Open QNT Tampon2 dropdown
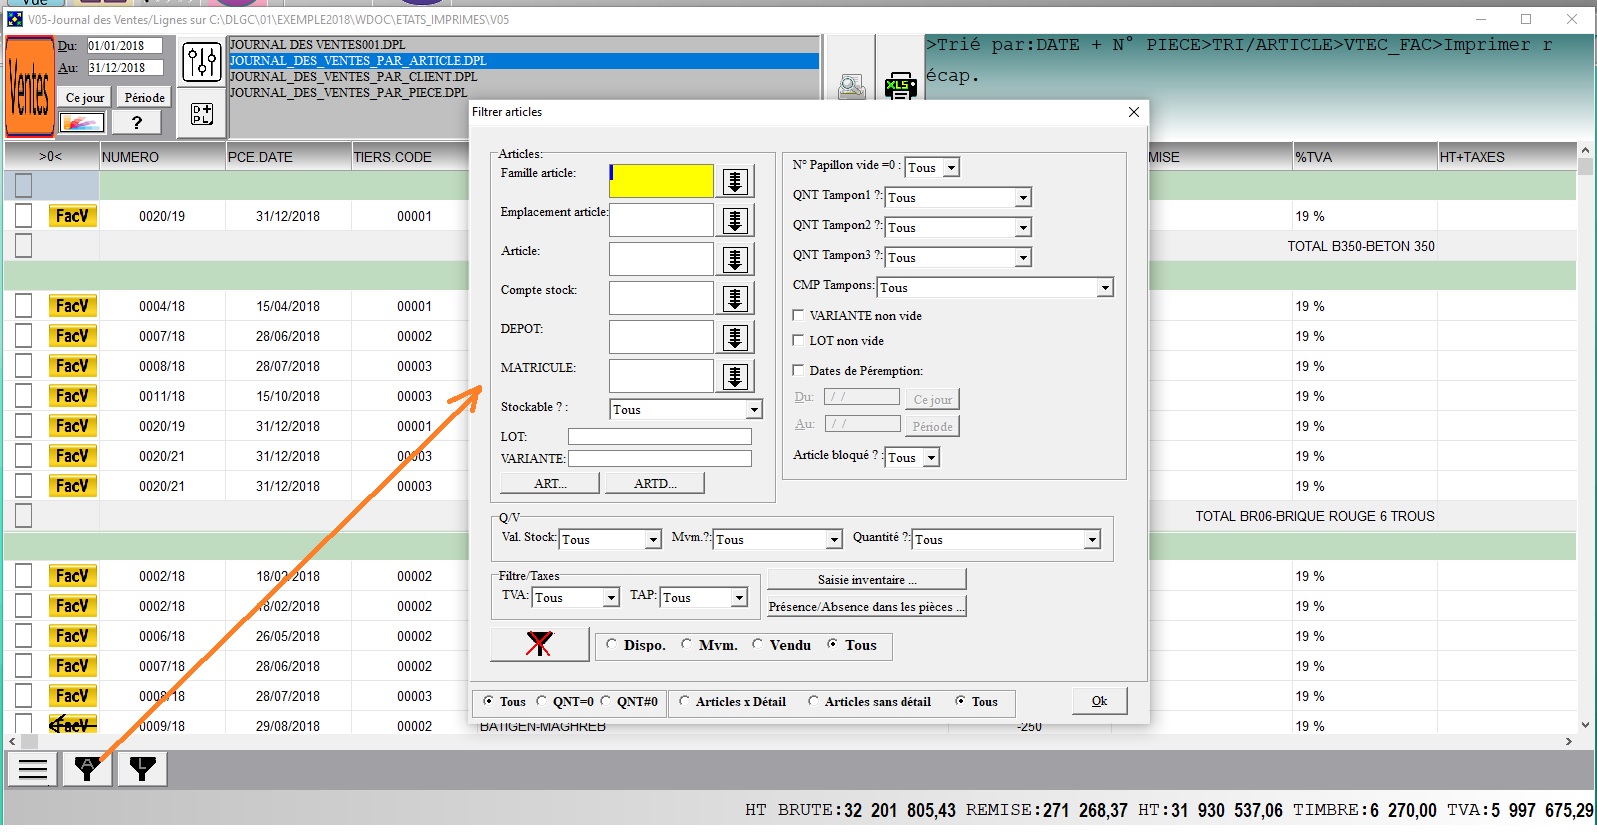 [1023, 228]
